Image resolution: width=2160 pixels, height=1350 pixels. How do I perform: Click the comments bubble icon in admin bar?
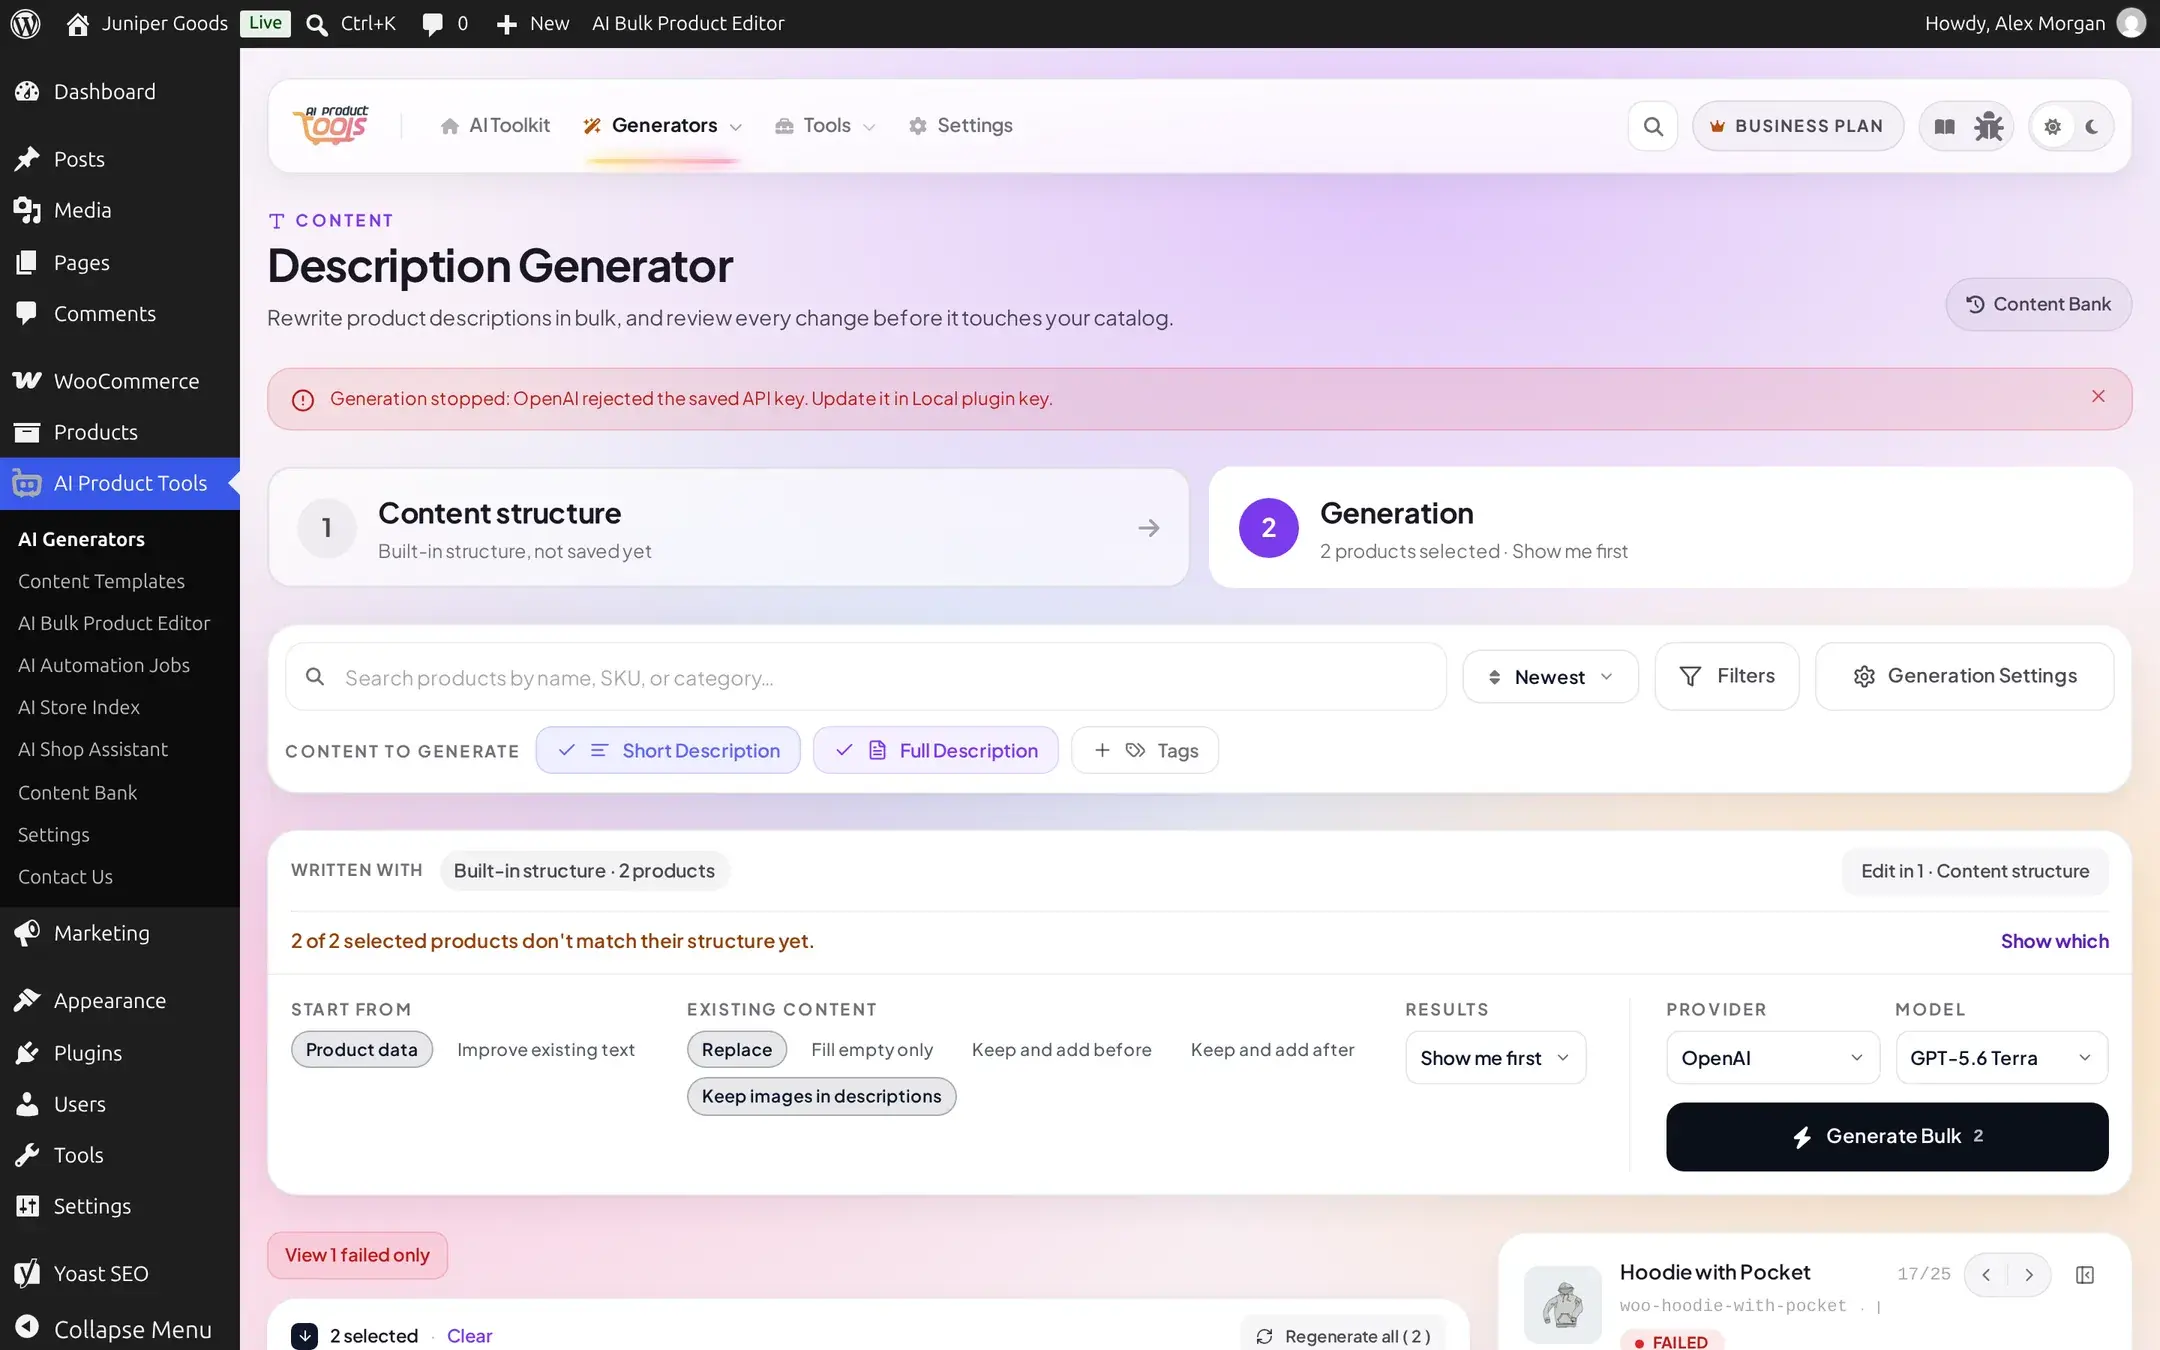tap(432, 24)
